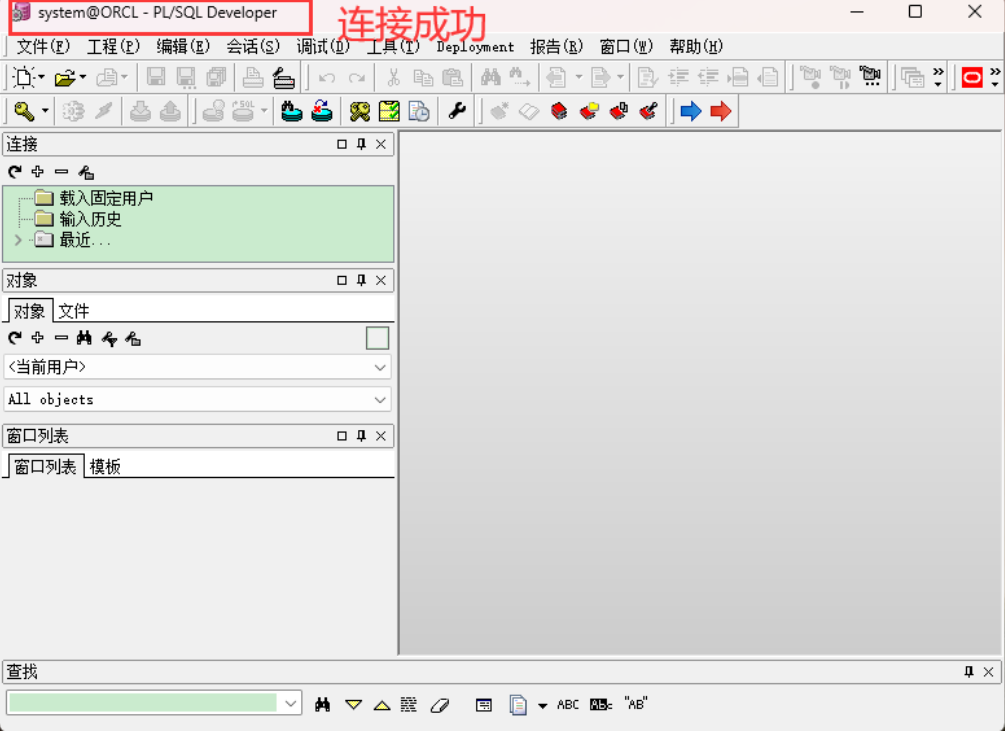The height and width of the screenshot is (733, 1005).
Task: Click the Find binoculars icon in main toolbar
Action: click(490, 77)
